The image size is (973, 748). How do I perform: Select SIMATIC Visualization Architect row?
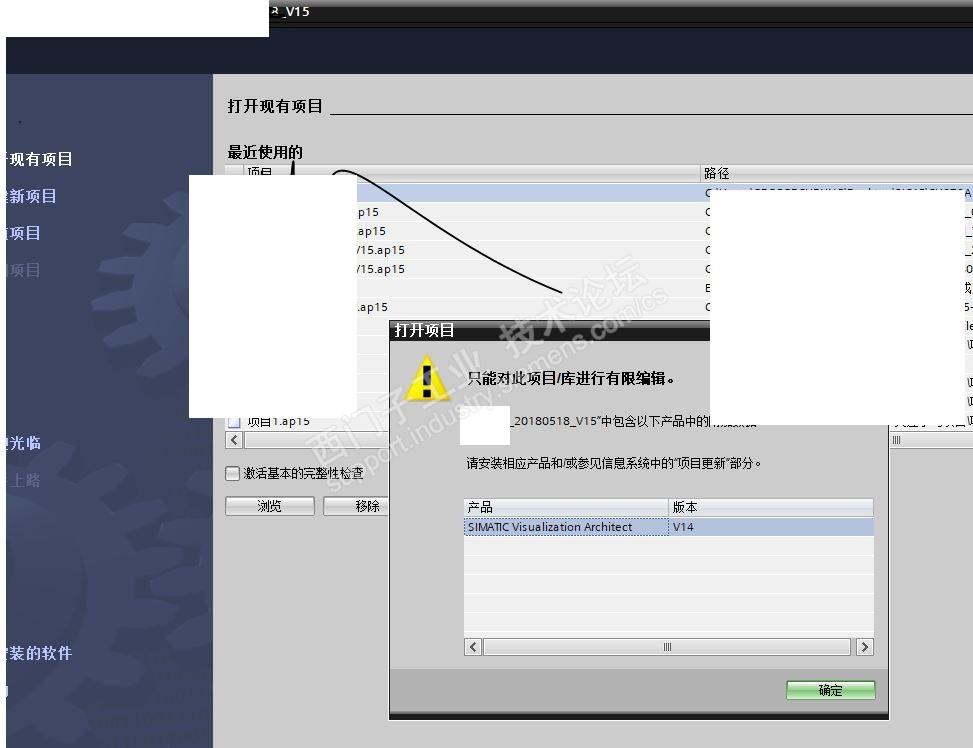coord(668,526)
